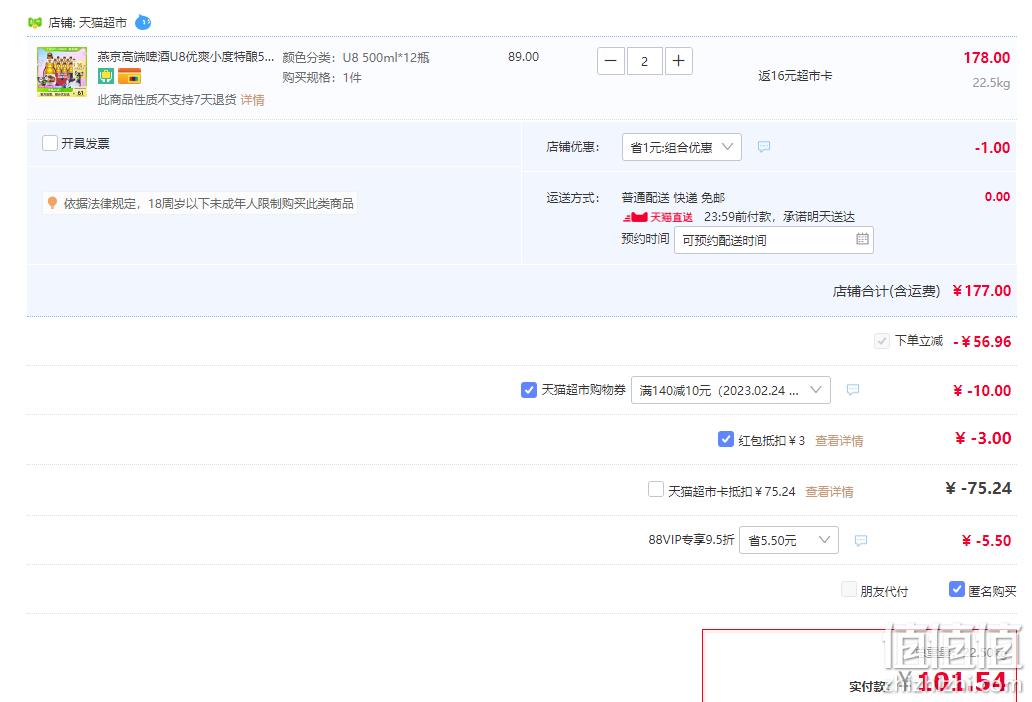Expand the 店铺优惠 discount dropdown

pyautogui.click(x=681, y=147)
